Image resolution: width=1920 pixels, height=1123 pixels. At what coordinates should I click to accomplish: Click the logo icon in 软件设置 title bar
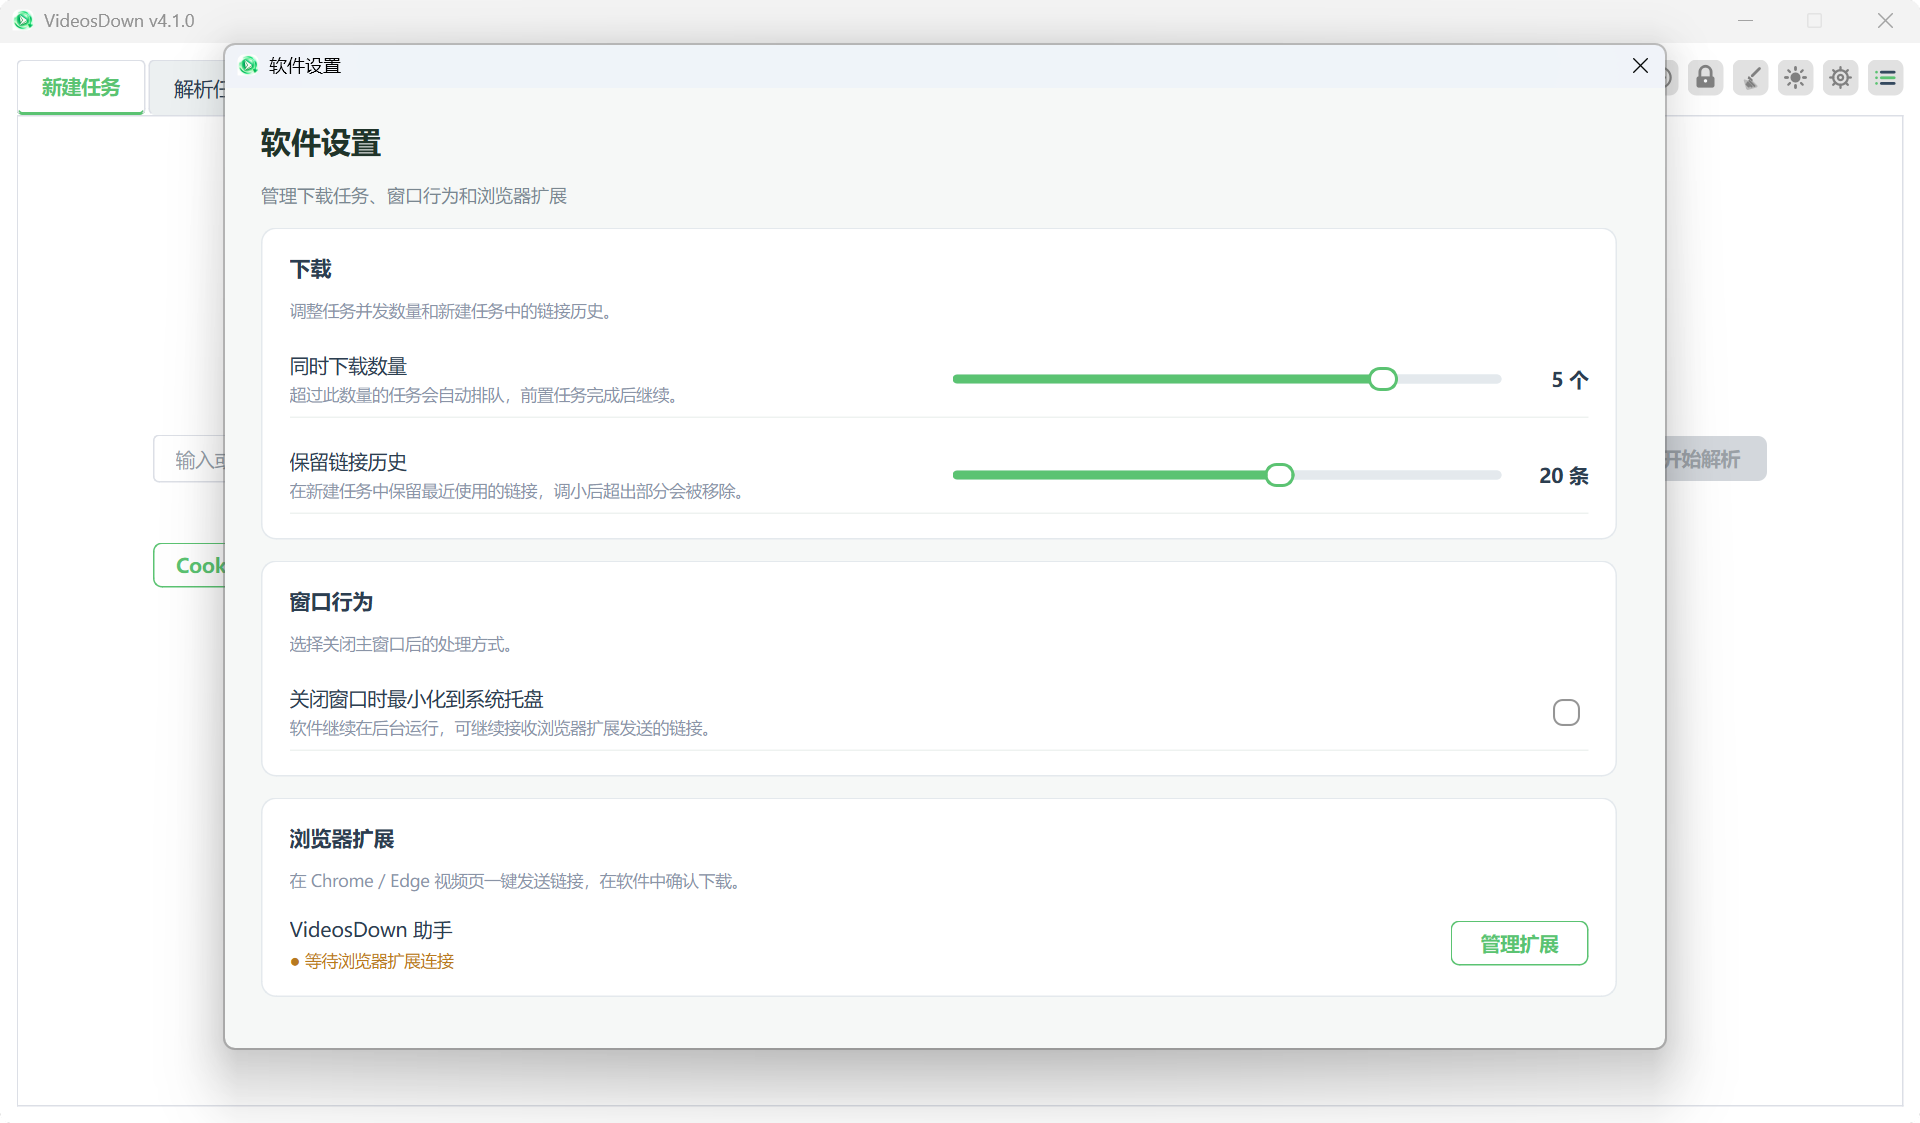[x=249, y=65]
